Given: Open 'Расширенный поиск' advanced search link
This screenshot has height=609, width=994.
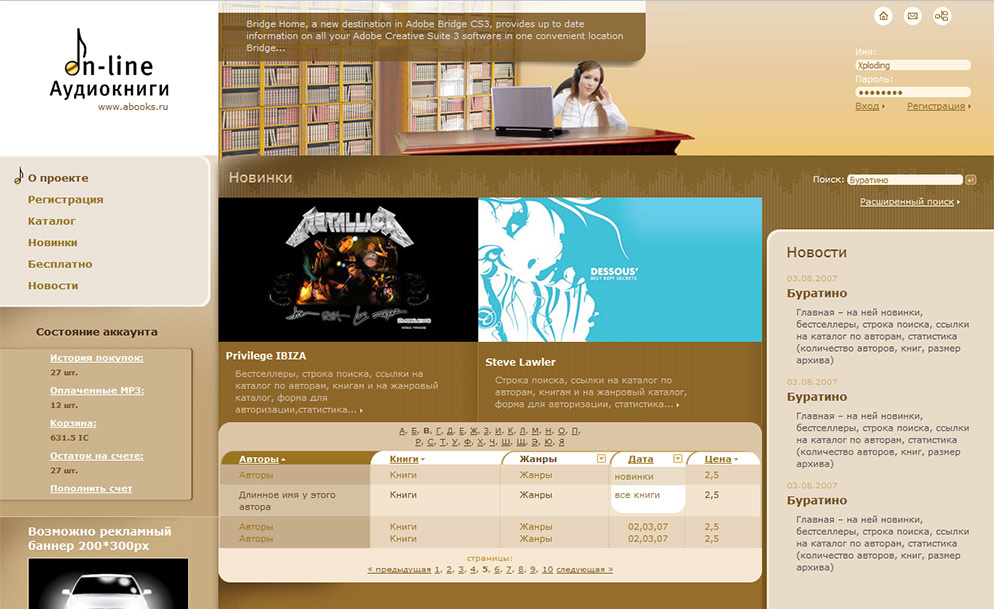Looking at the screenshot, I should tap(907, 202).
